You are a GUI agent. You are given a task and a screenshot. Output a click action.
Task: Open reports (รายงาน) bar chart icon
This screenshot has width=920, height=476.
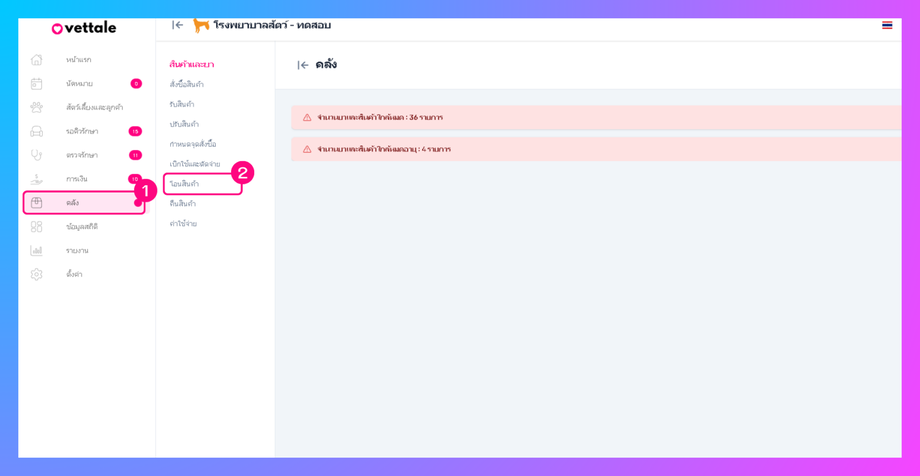coord(36,251)
